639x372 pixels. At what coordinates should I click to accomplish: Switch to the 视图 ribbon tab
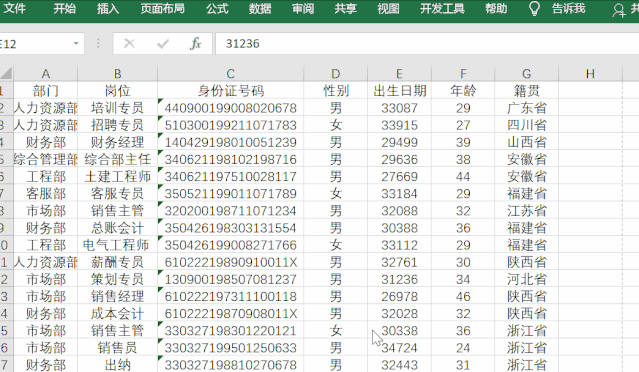(388, 8)
